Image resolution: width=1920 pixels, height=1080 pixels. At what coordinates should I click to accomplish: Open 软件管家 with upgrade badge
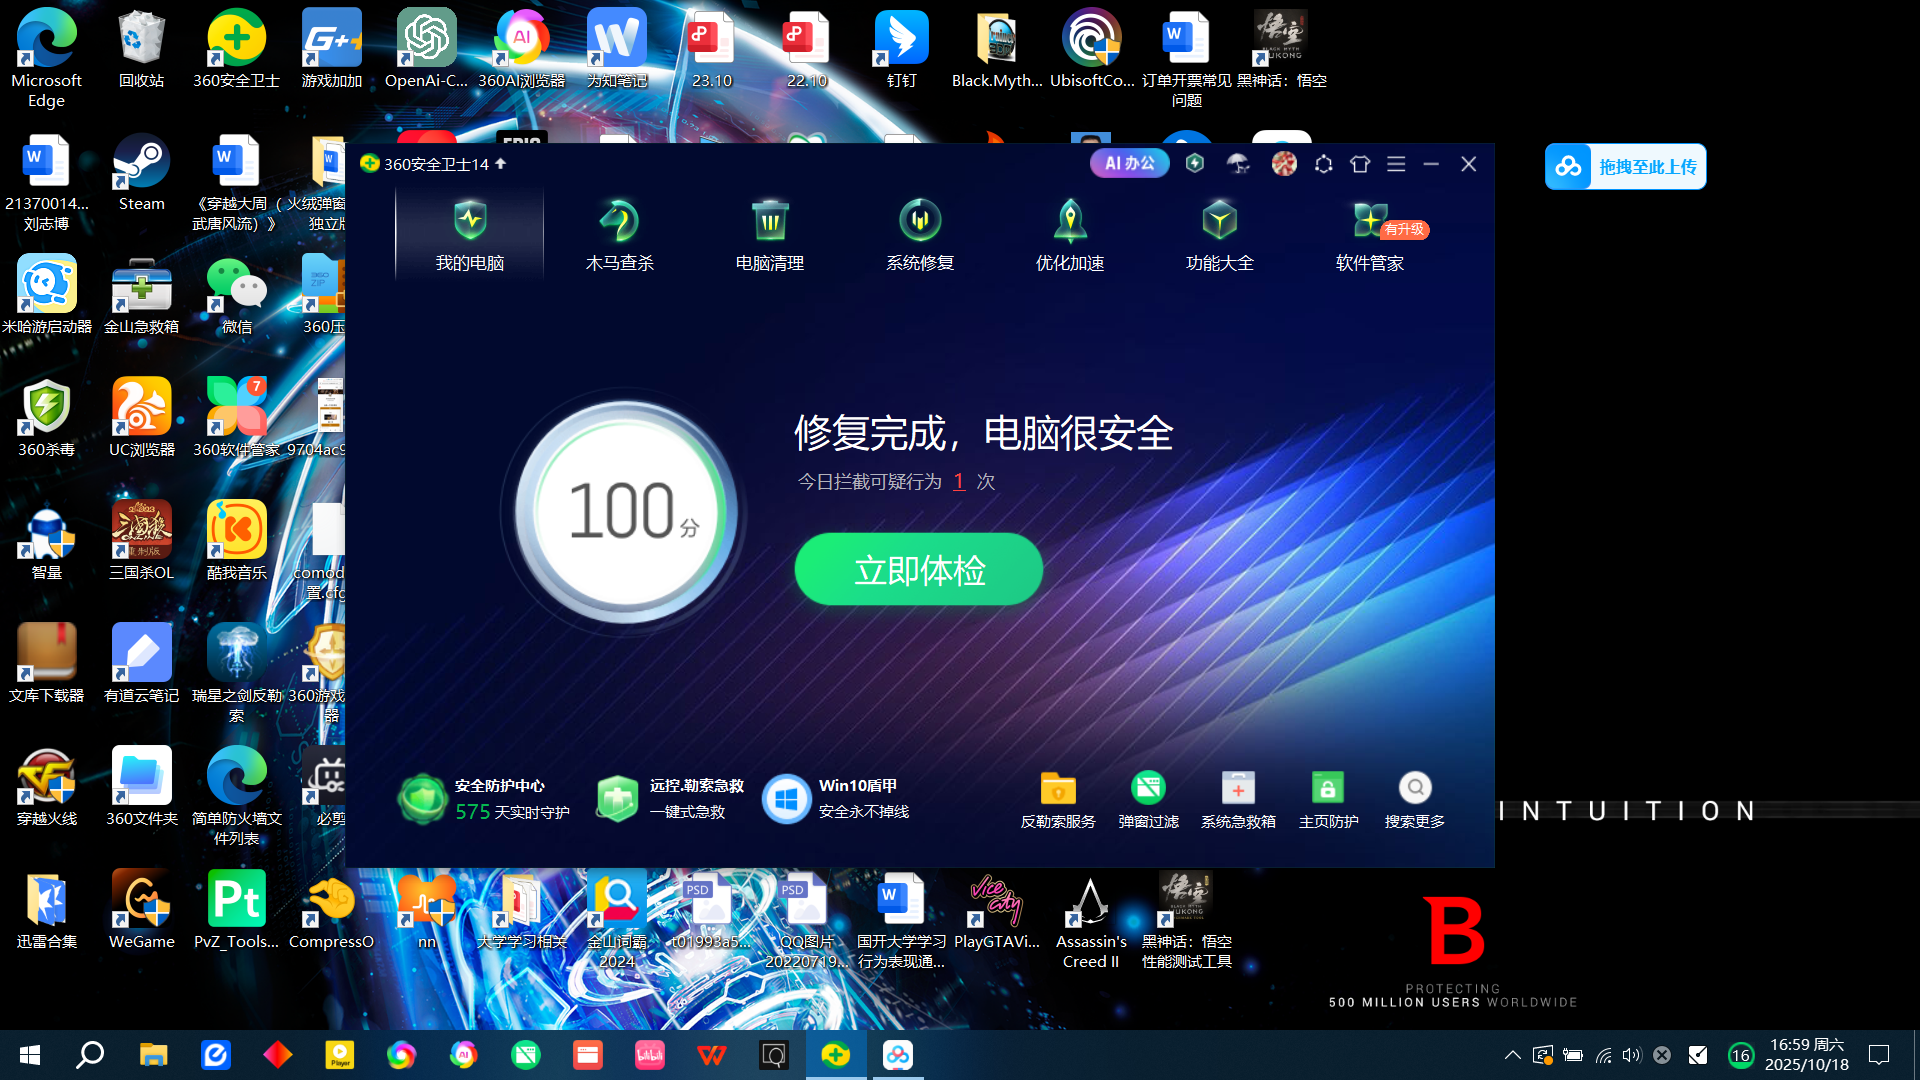click(1372, 236)
